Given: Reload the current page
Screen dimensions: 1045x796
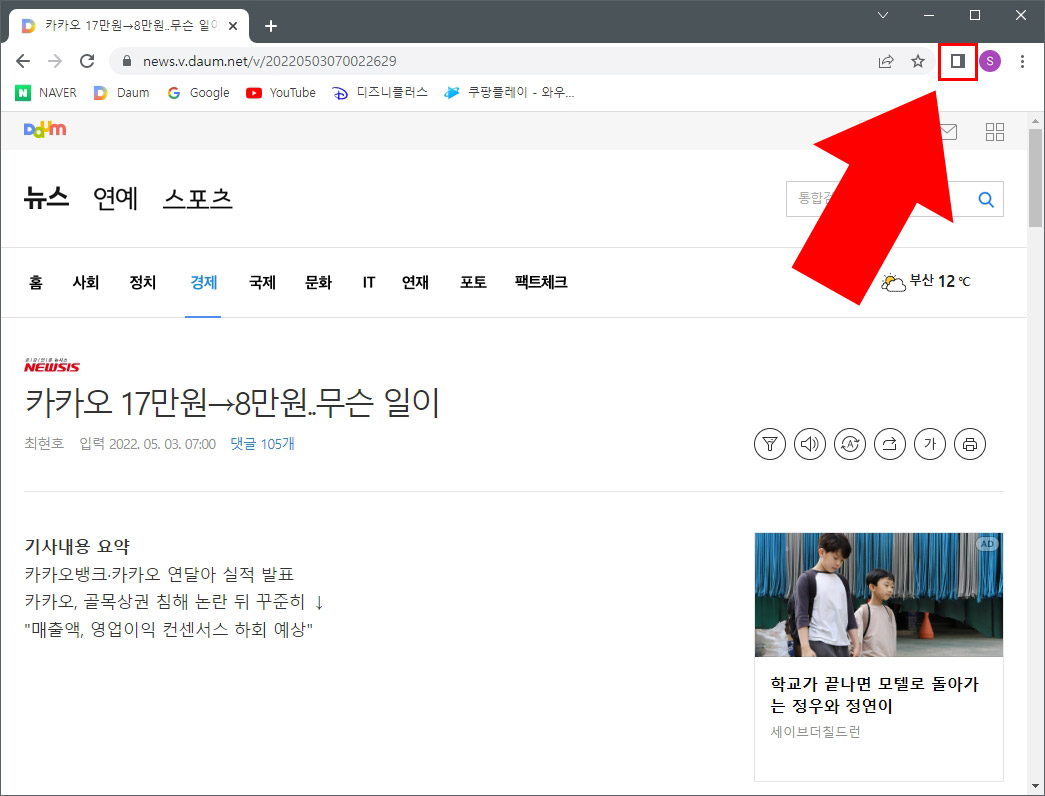Looking at the screenshot, I should pyautogui.click(x=87, y=60).
